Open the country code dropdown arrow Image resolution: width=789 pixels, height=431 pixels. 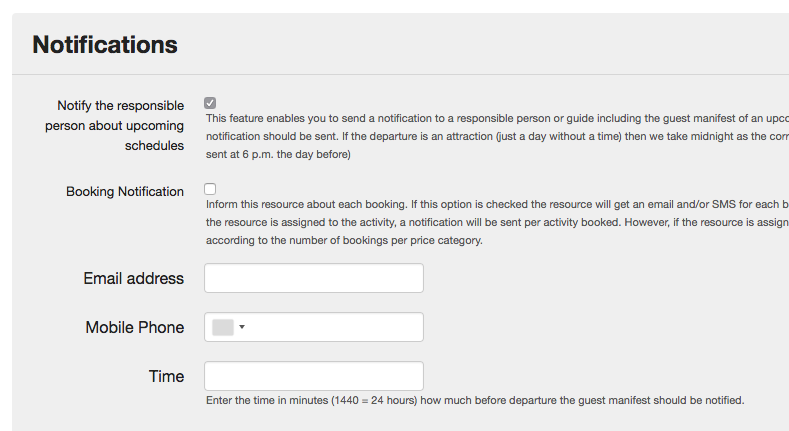tap(242, 327)
